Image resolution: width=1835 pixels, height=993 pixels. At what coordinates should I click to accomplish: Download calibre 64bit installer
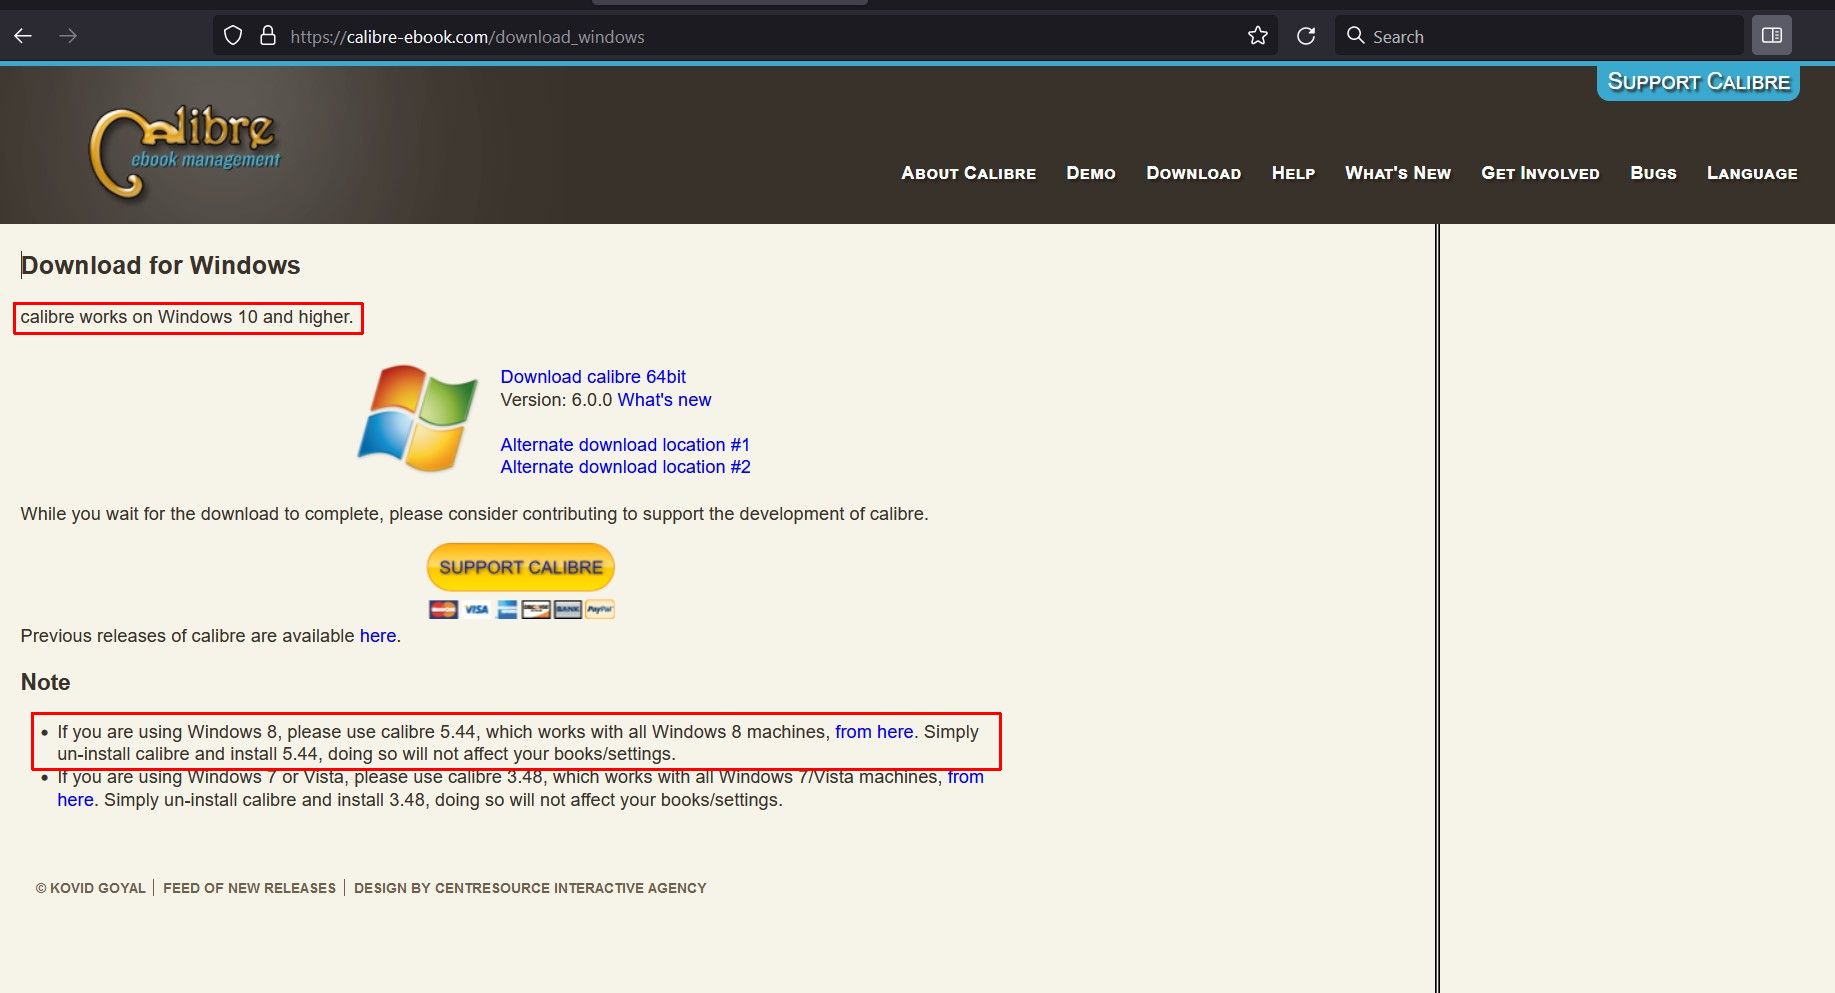pyautogui.click(x=593, y=377)
